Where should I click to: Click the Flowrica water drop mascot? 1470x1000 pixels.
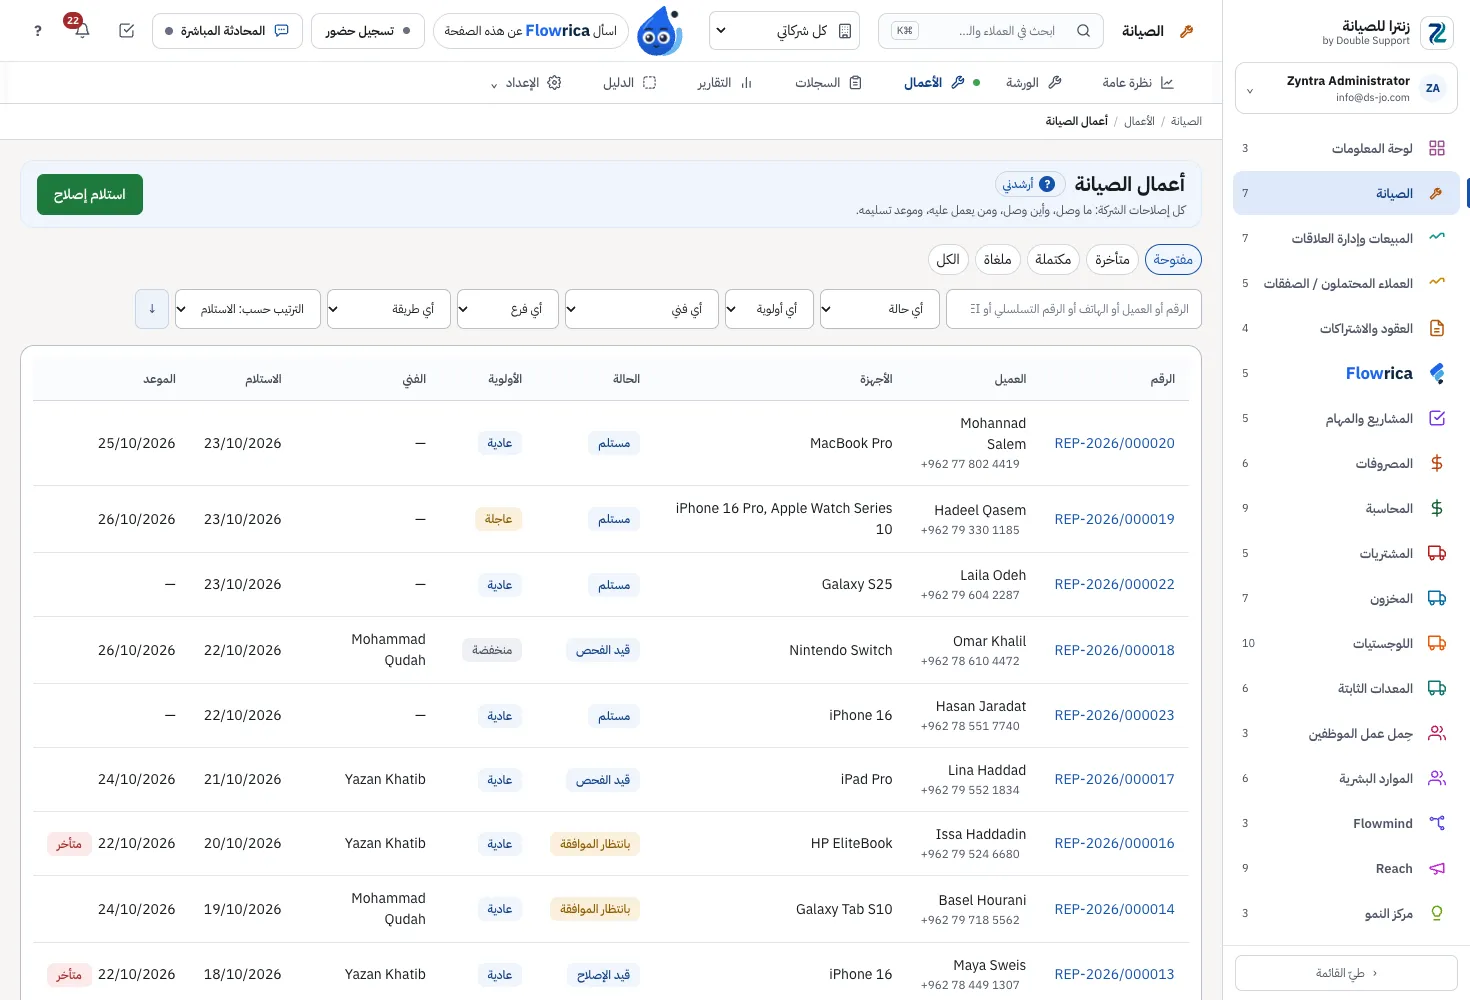(659, 31)
